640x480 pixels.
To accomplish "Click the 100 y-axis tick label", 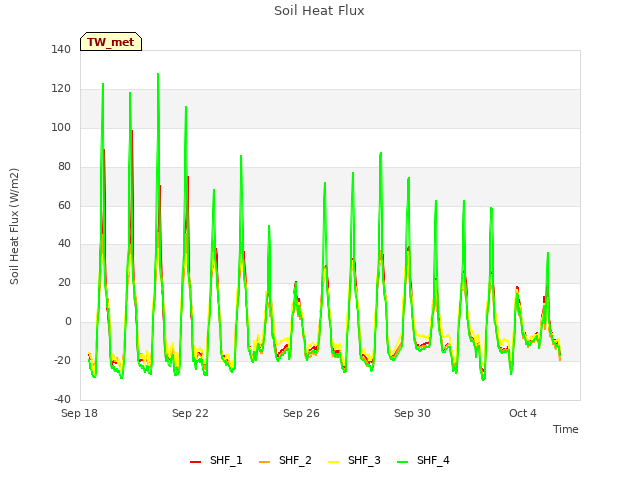I will [x=61, y=127].
